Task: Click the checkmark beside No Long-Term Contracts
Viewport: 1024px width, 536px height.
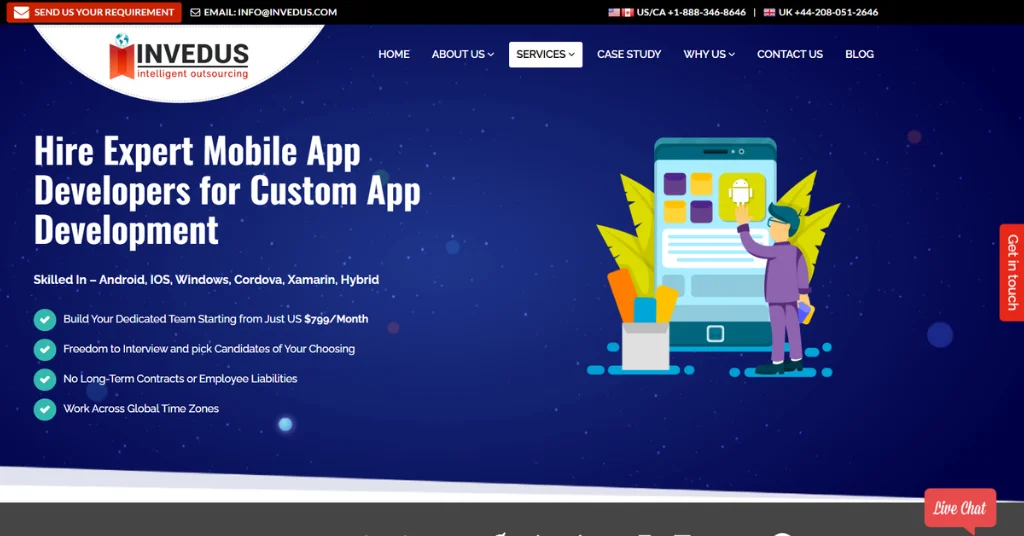Action: tap(45, 379)
